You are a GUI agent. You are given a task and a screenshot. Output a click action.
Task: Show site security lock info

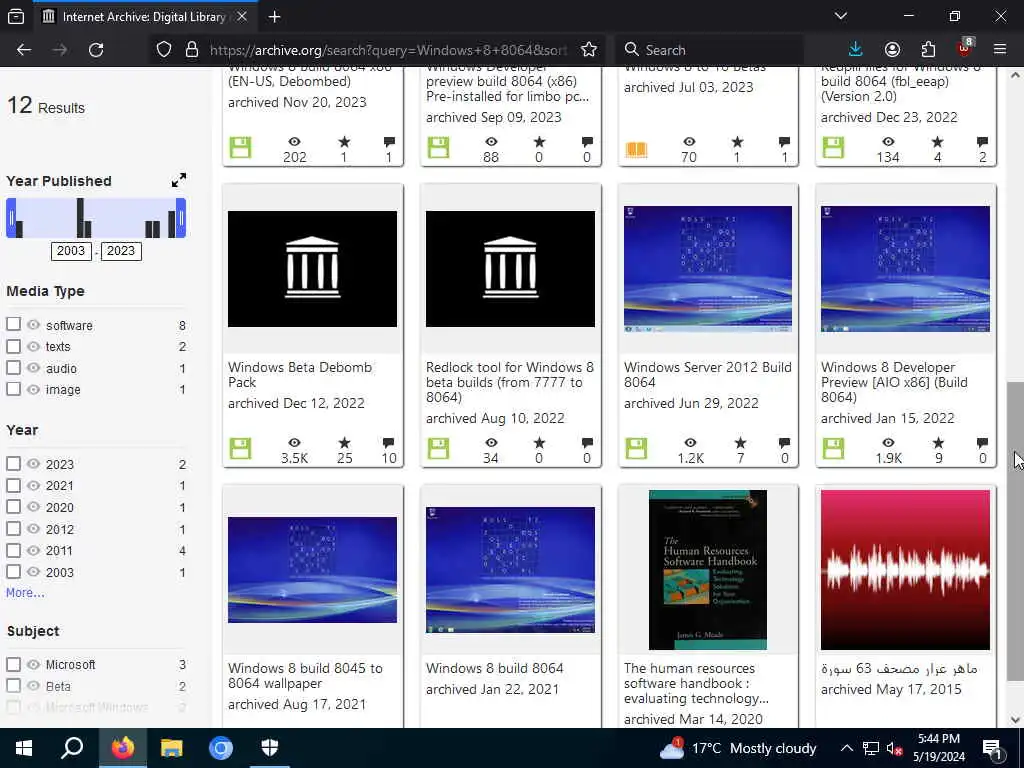pyautogui.click(x=191, y=50)
